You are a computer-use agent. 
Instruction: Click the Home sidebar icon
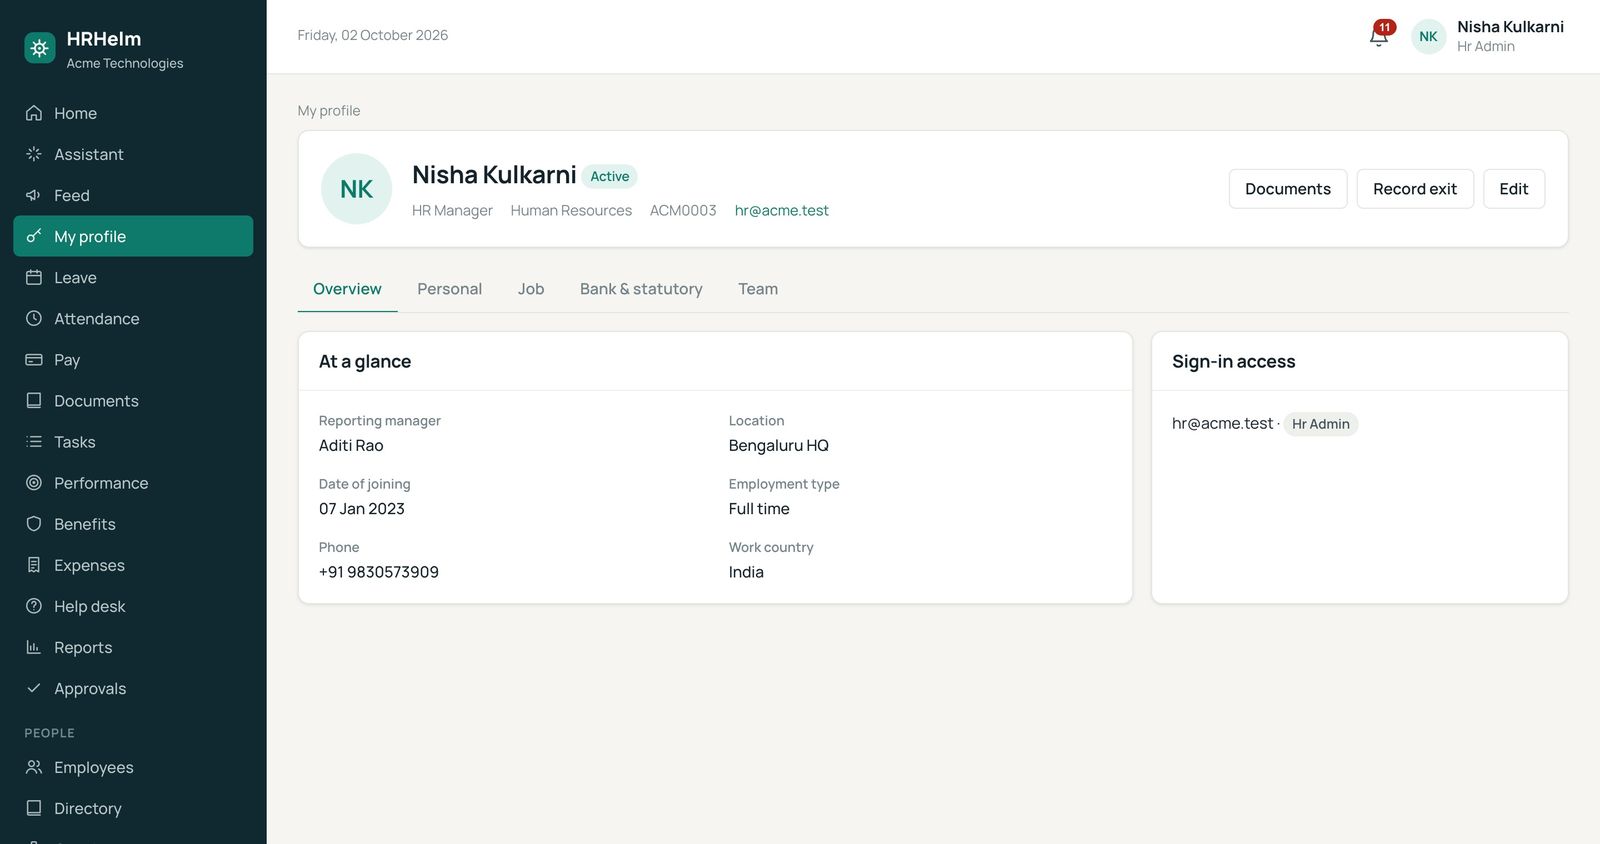(x=34, y=113)
